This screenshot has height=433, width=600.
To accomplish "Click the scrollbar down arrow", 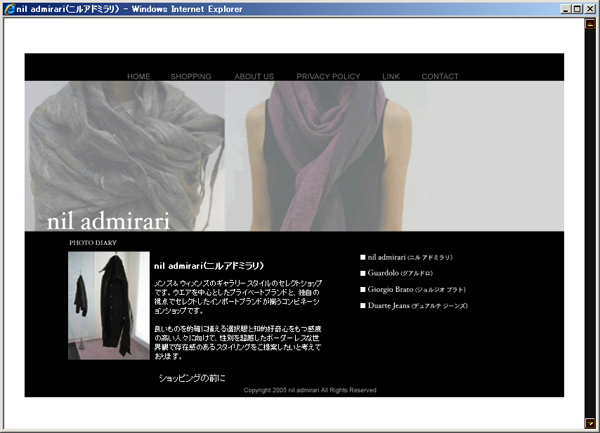I will coord(590,423).
